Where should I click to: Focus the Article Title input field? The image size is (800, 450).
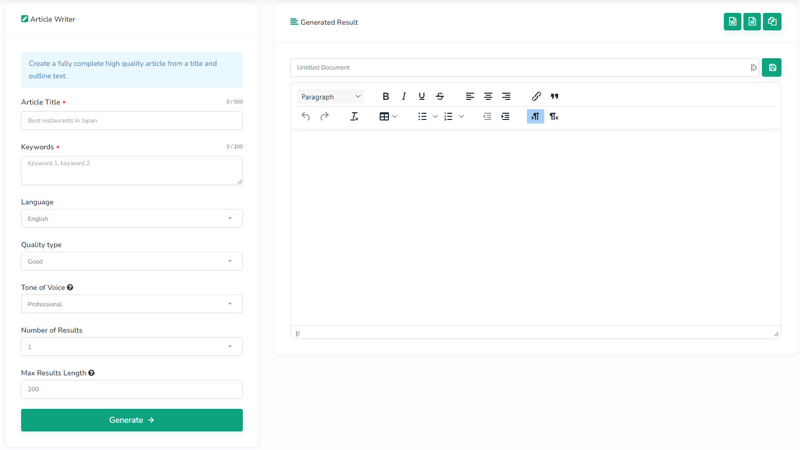(x=132, y=120)
